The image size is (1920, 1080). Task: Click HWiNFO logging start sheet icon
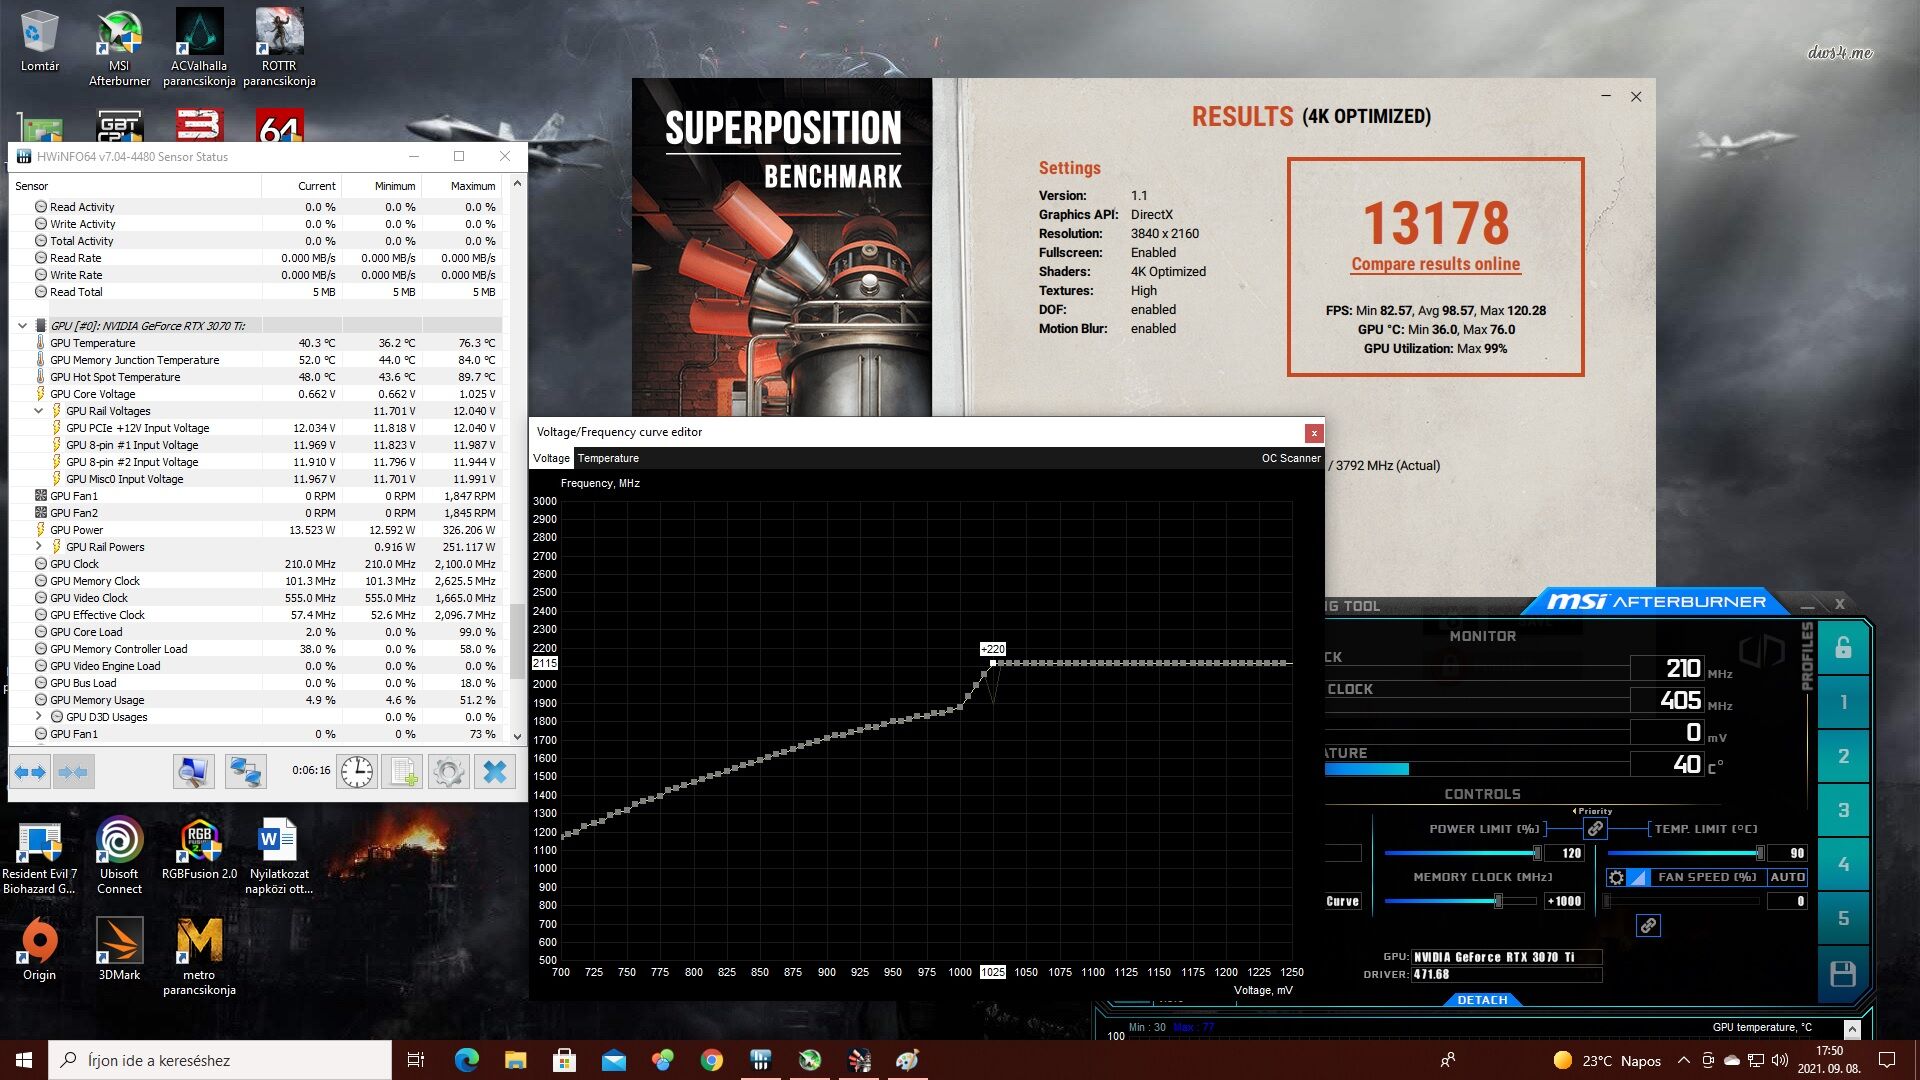tap(402, 772)
